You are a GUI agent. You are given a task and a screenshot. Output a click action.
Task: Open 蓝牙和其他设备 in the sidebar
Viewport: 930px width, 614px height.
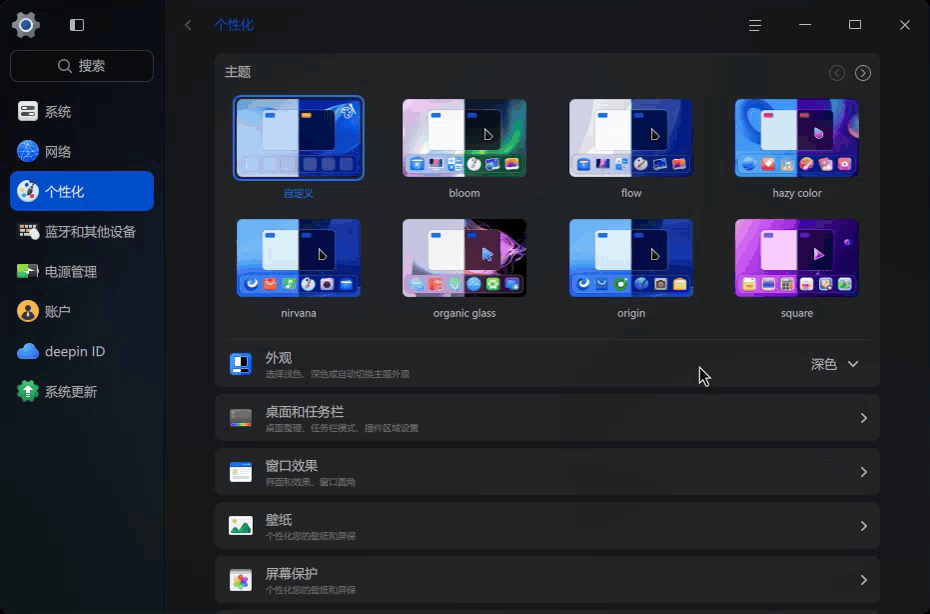[x=82, y=231]
